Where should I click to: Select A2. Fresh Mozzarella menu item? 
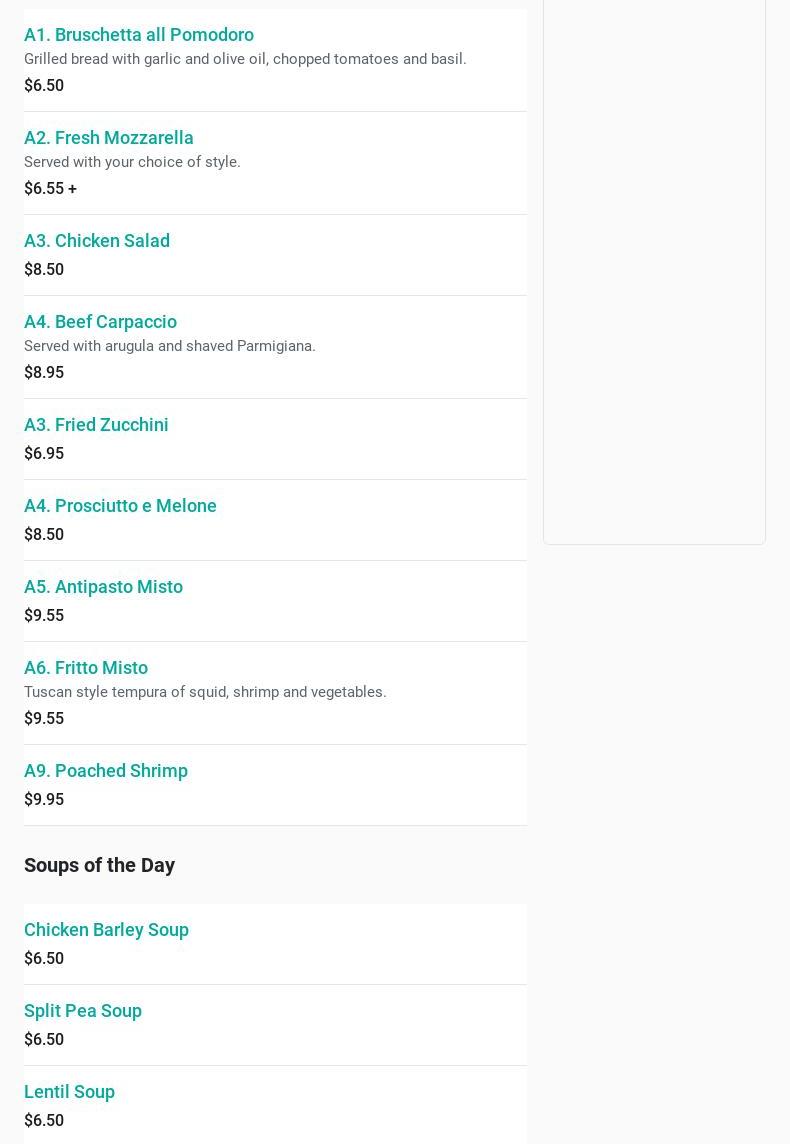pyautogui.click(x=109, y=138)
